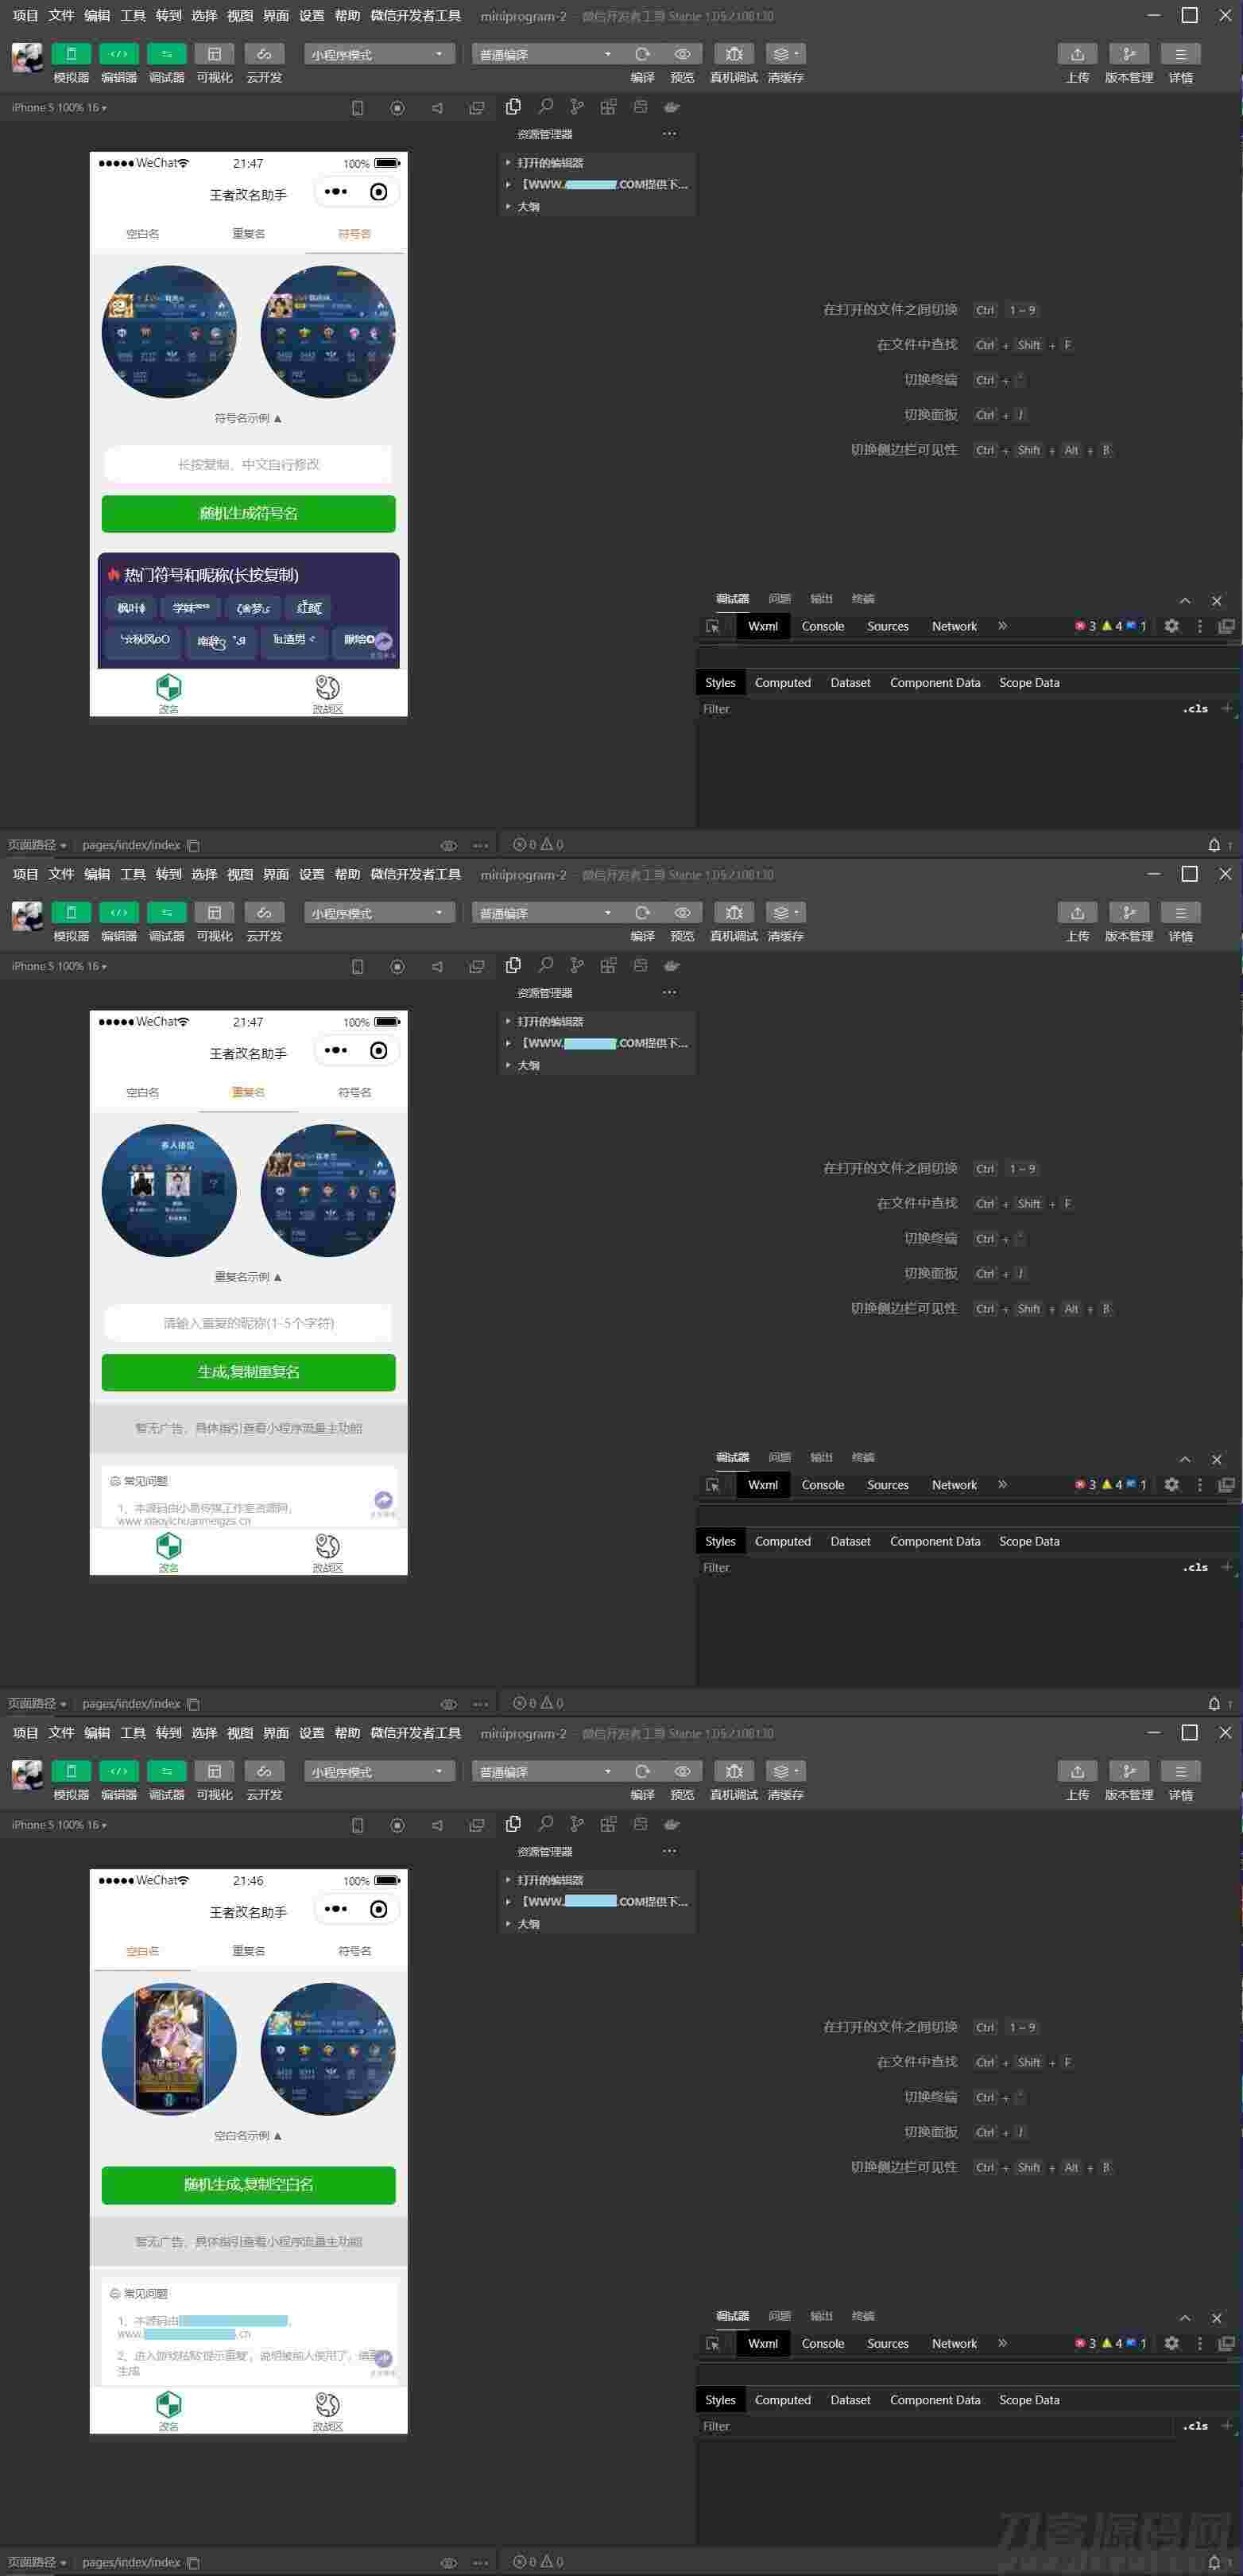
Task: Detach the simulator window icon in top window
Action: click(x=477, y=108)
